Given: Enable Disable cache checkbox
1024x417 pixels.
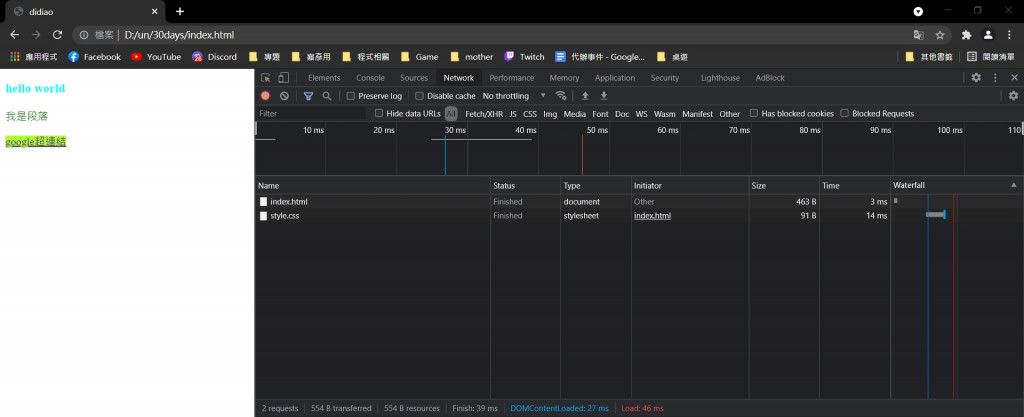Looking at the screenshot, I should 419,96.
